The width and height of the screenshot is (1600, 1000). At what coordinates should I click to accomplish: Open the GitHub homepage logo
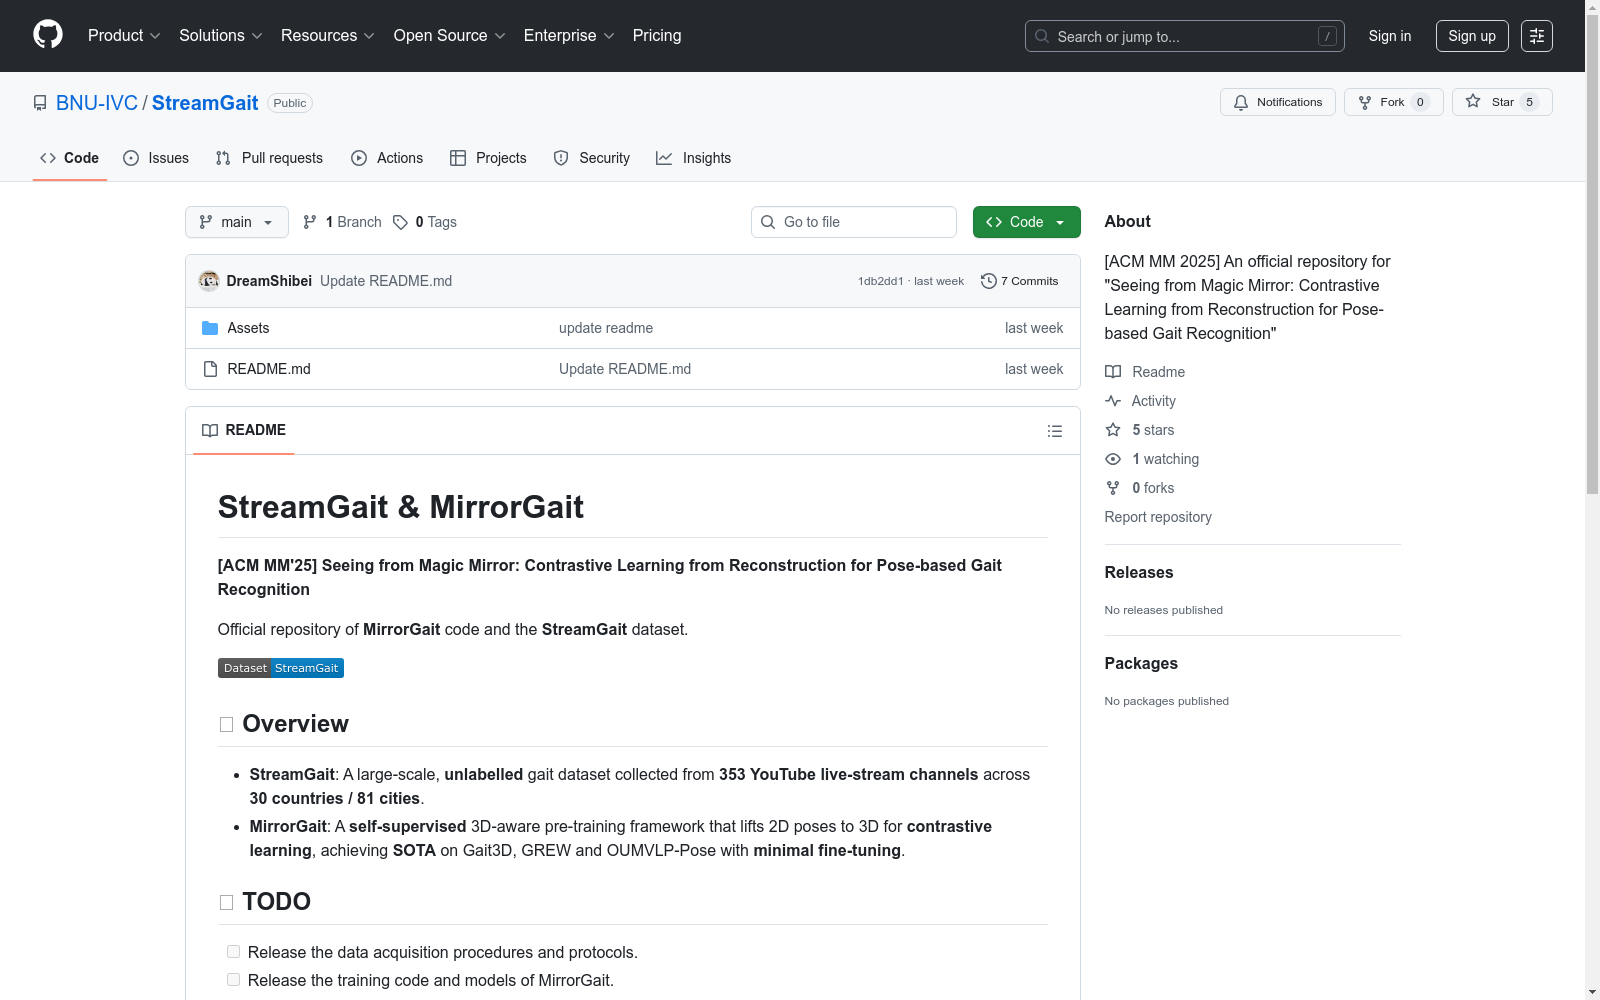click(x=48, y=35)
